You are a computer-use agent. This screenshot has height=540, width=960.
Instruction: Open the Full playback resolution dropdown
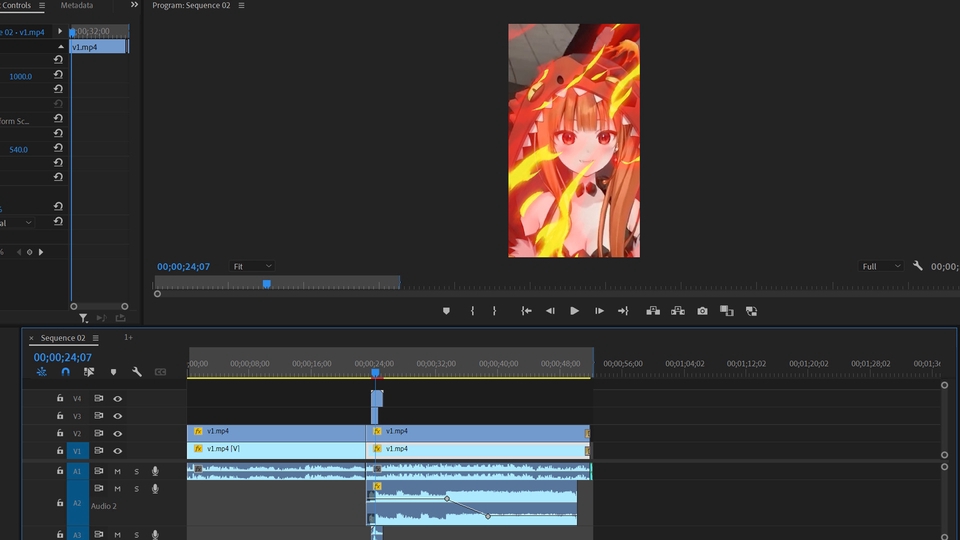(880, 266)
